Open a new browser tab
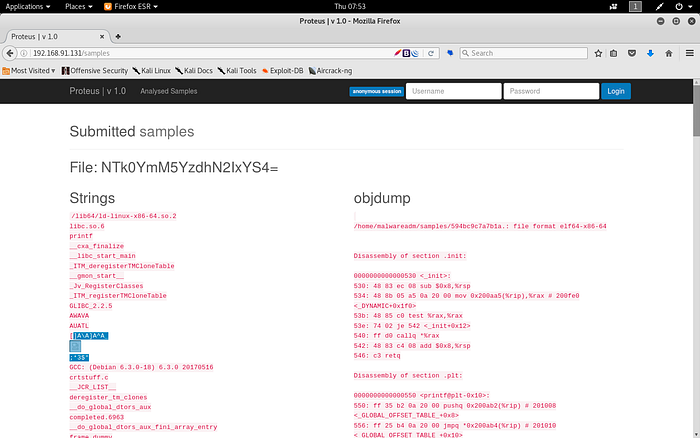Screen dimensions: 700x438 click(118, 36)
